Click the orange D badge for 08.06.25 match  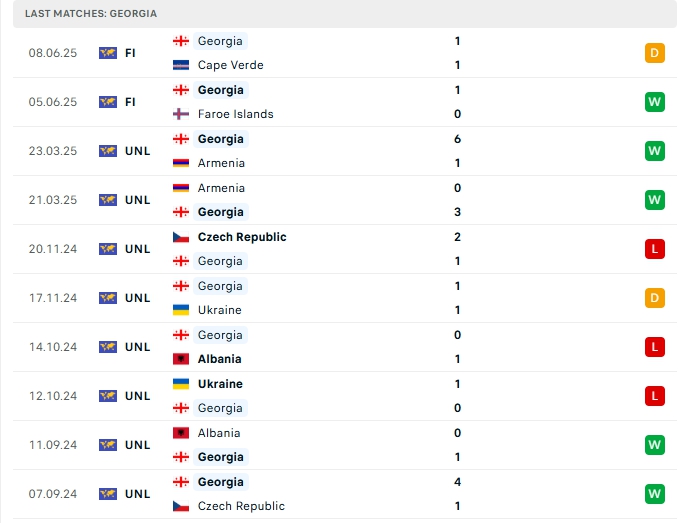(655, 53)
